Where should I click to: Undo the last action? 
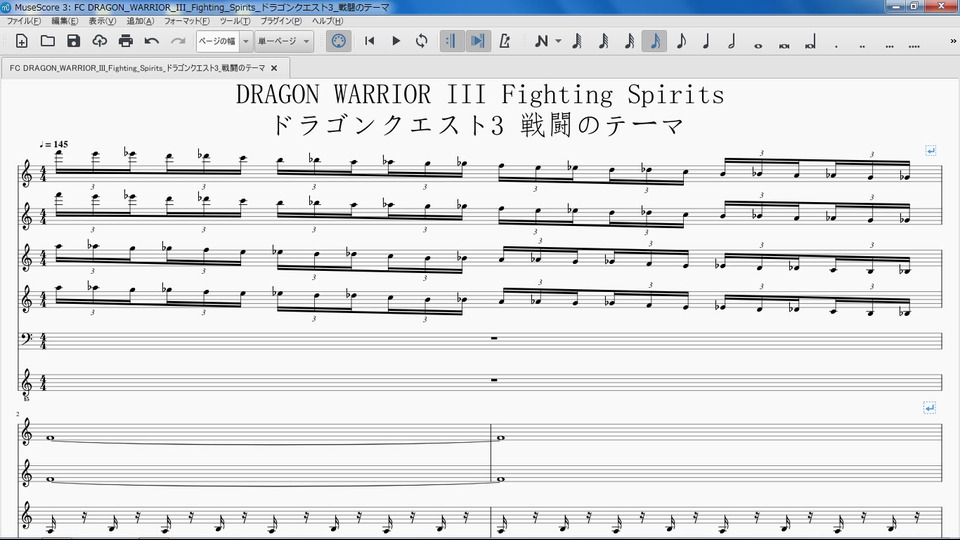(x=152, y=41)
